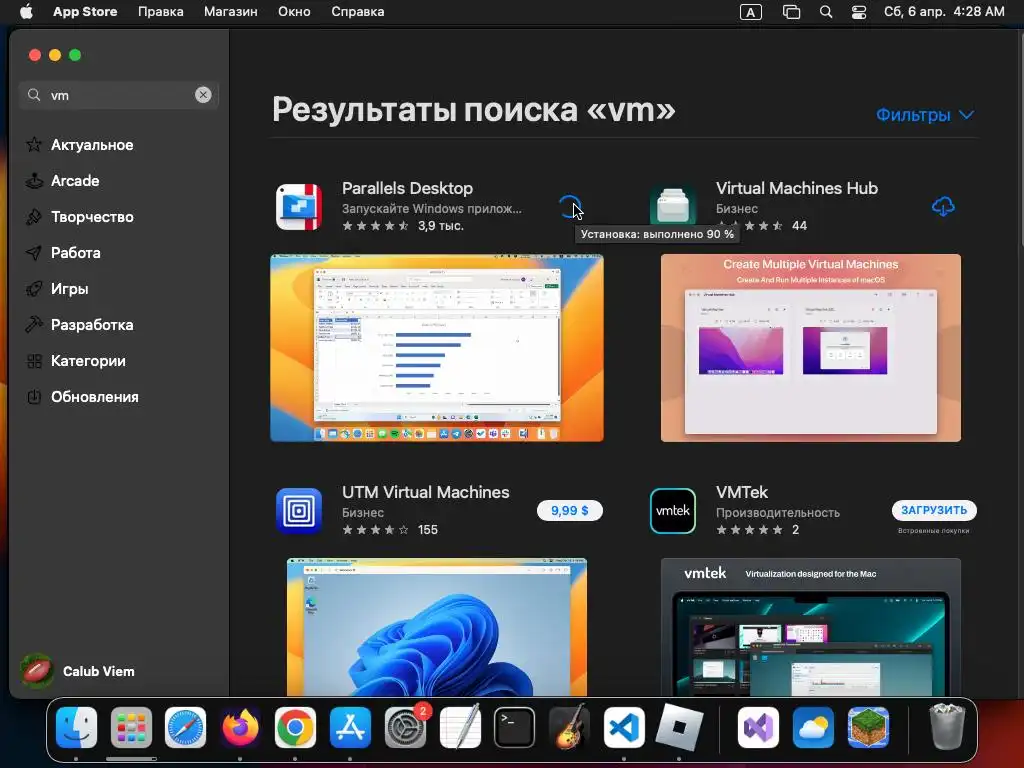Open the Правка menu

coord(161,12)
